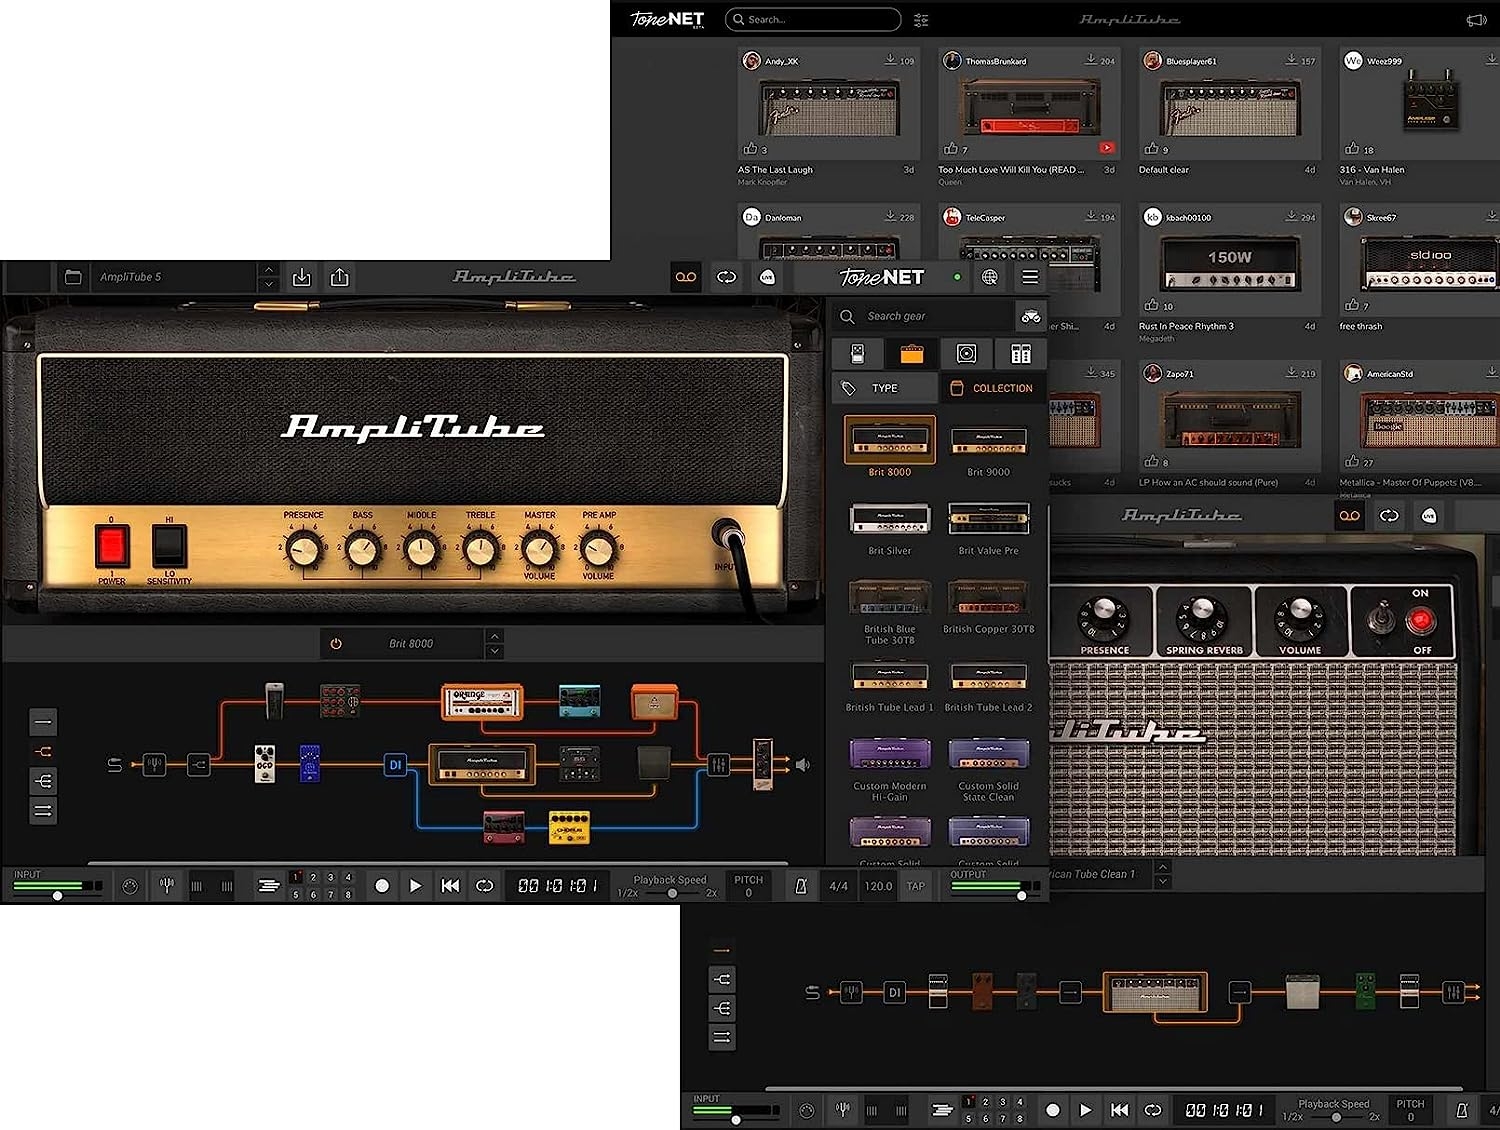
Task: Switch to rack effects gear tab
Action: 1020,353
